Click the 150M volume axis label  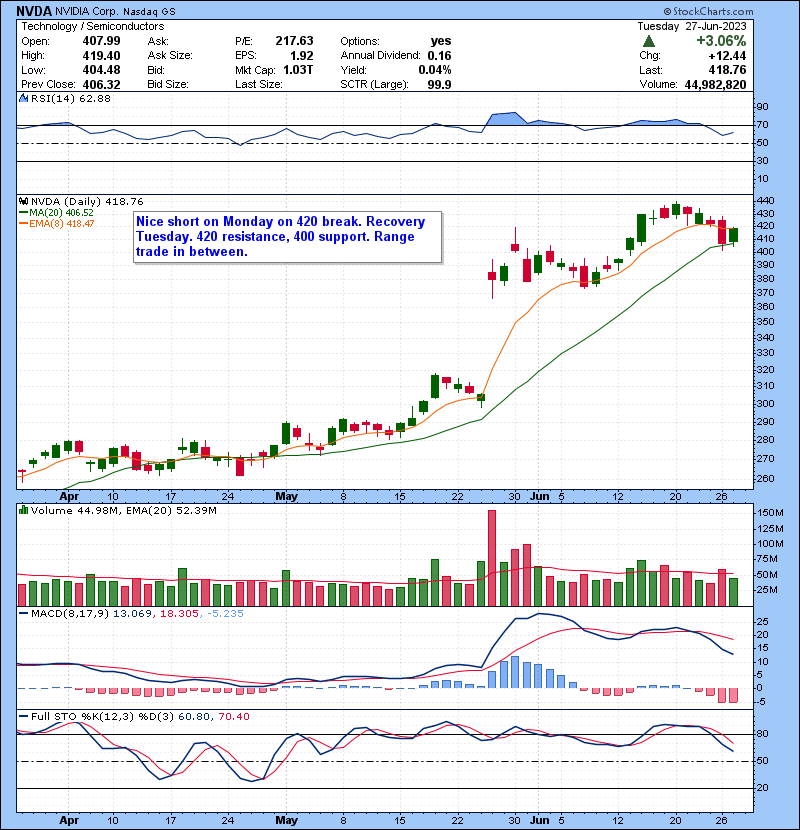click(770, 512)
